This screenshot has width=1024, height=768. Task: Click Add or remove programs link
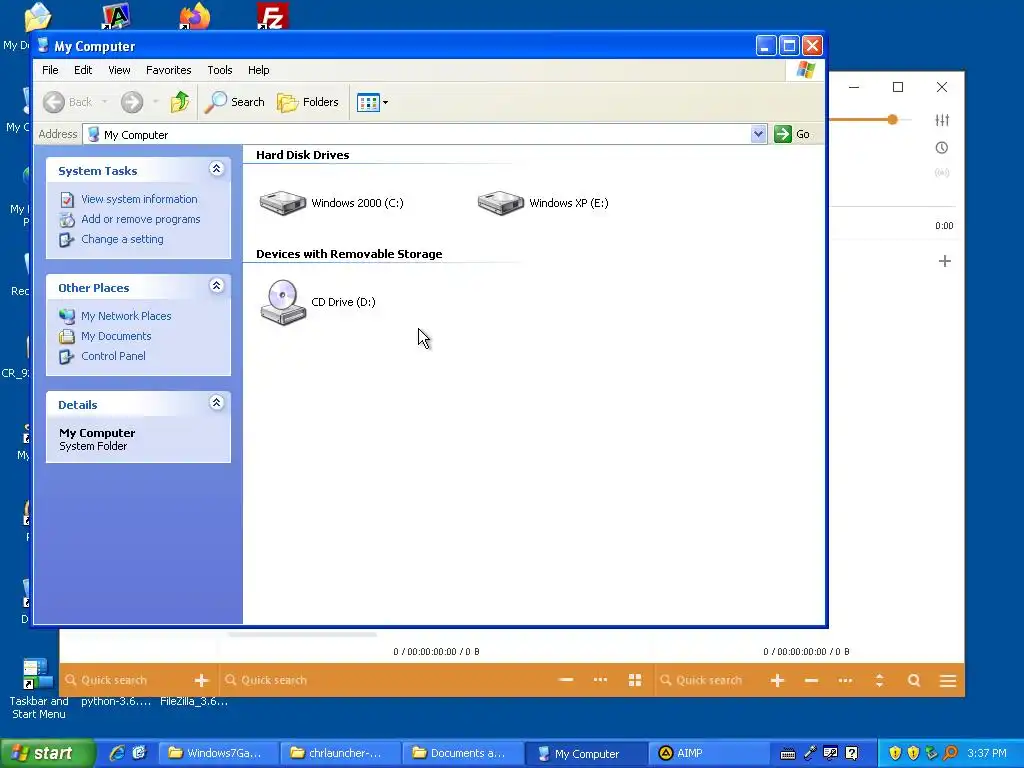click(140, 219)
